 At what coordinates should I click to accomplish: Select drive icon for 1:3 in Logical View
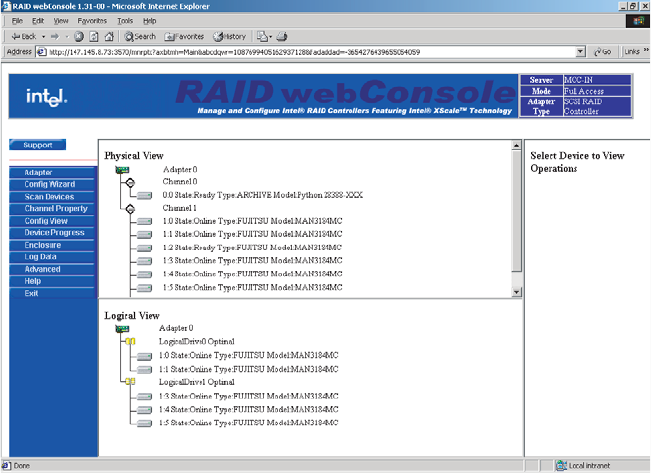point(144,397)
